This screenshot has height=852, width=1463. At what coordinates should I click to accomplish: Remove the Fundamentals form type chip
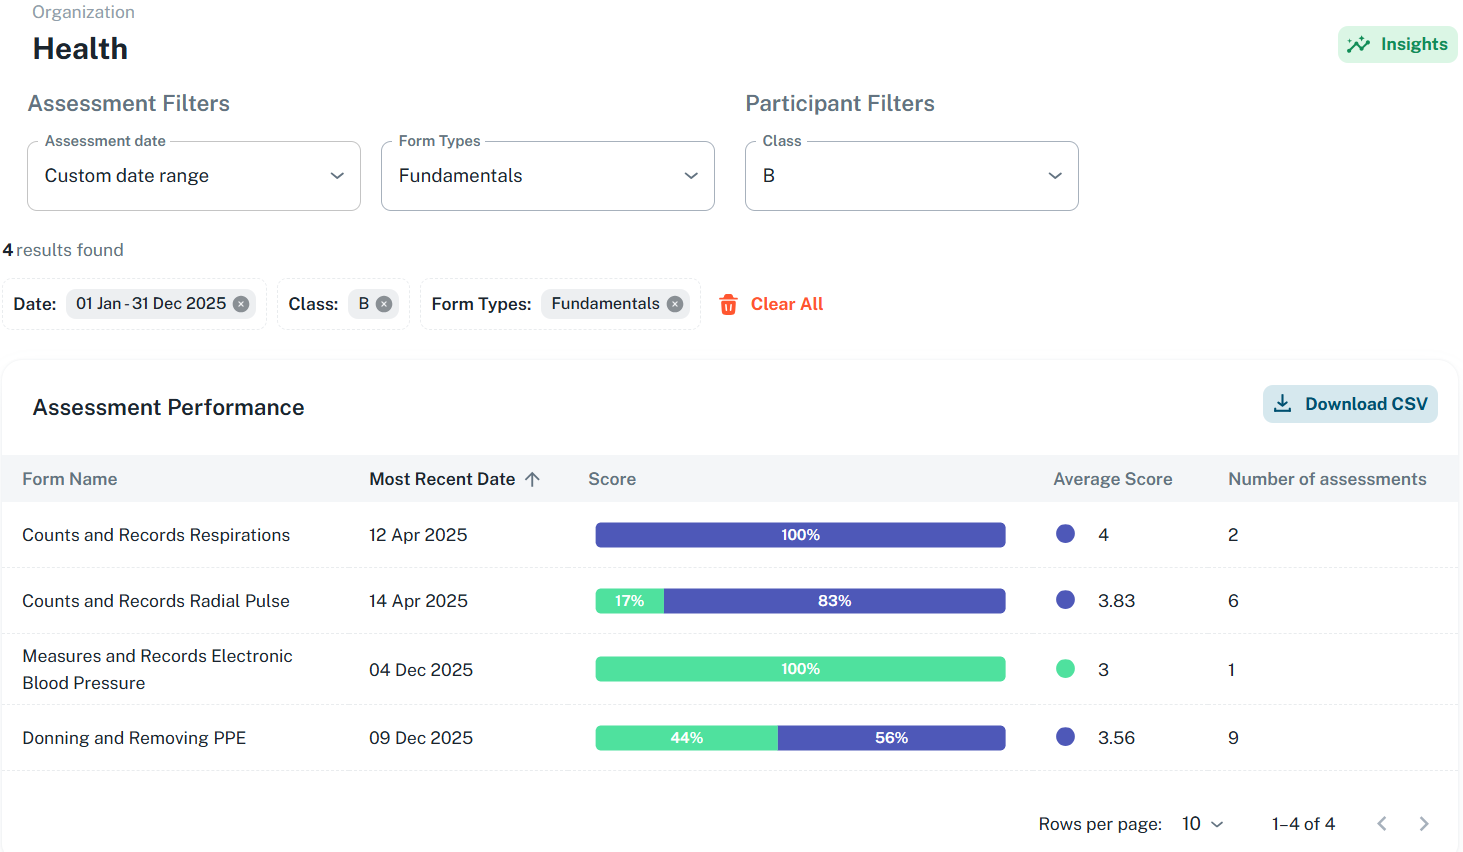point(675,304)
